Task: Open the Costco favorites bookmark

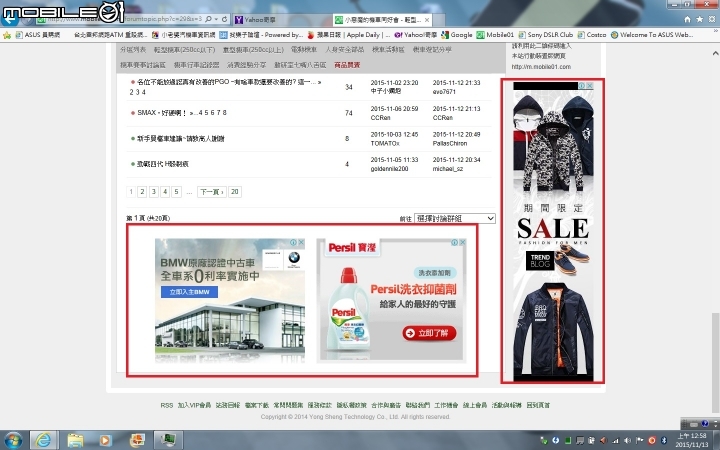Action: (x=592, y=35)
